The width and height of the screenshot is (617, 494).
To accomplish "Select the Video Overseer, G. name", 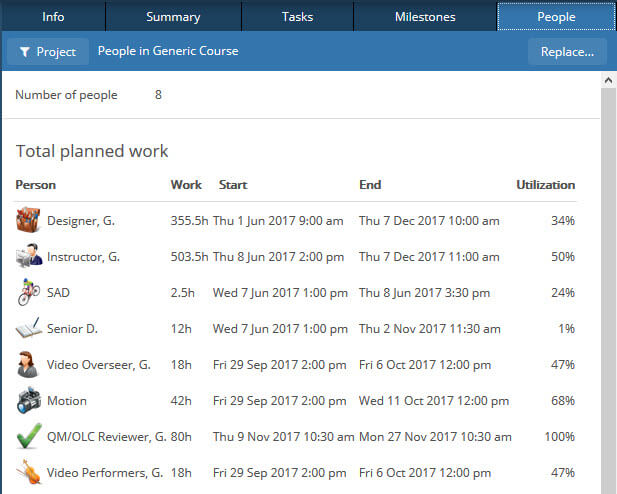I will click(x=99, y=365).
